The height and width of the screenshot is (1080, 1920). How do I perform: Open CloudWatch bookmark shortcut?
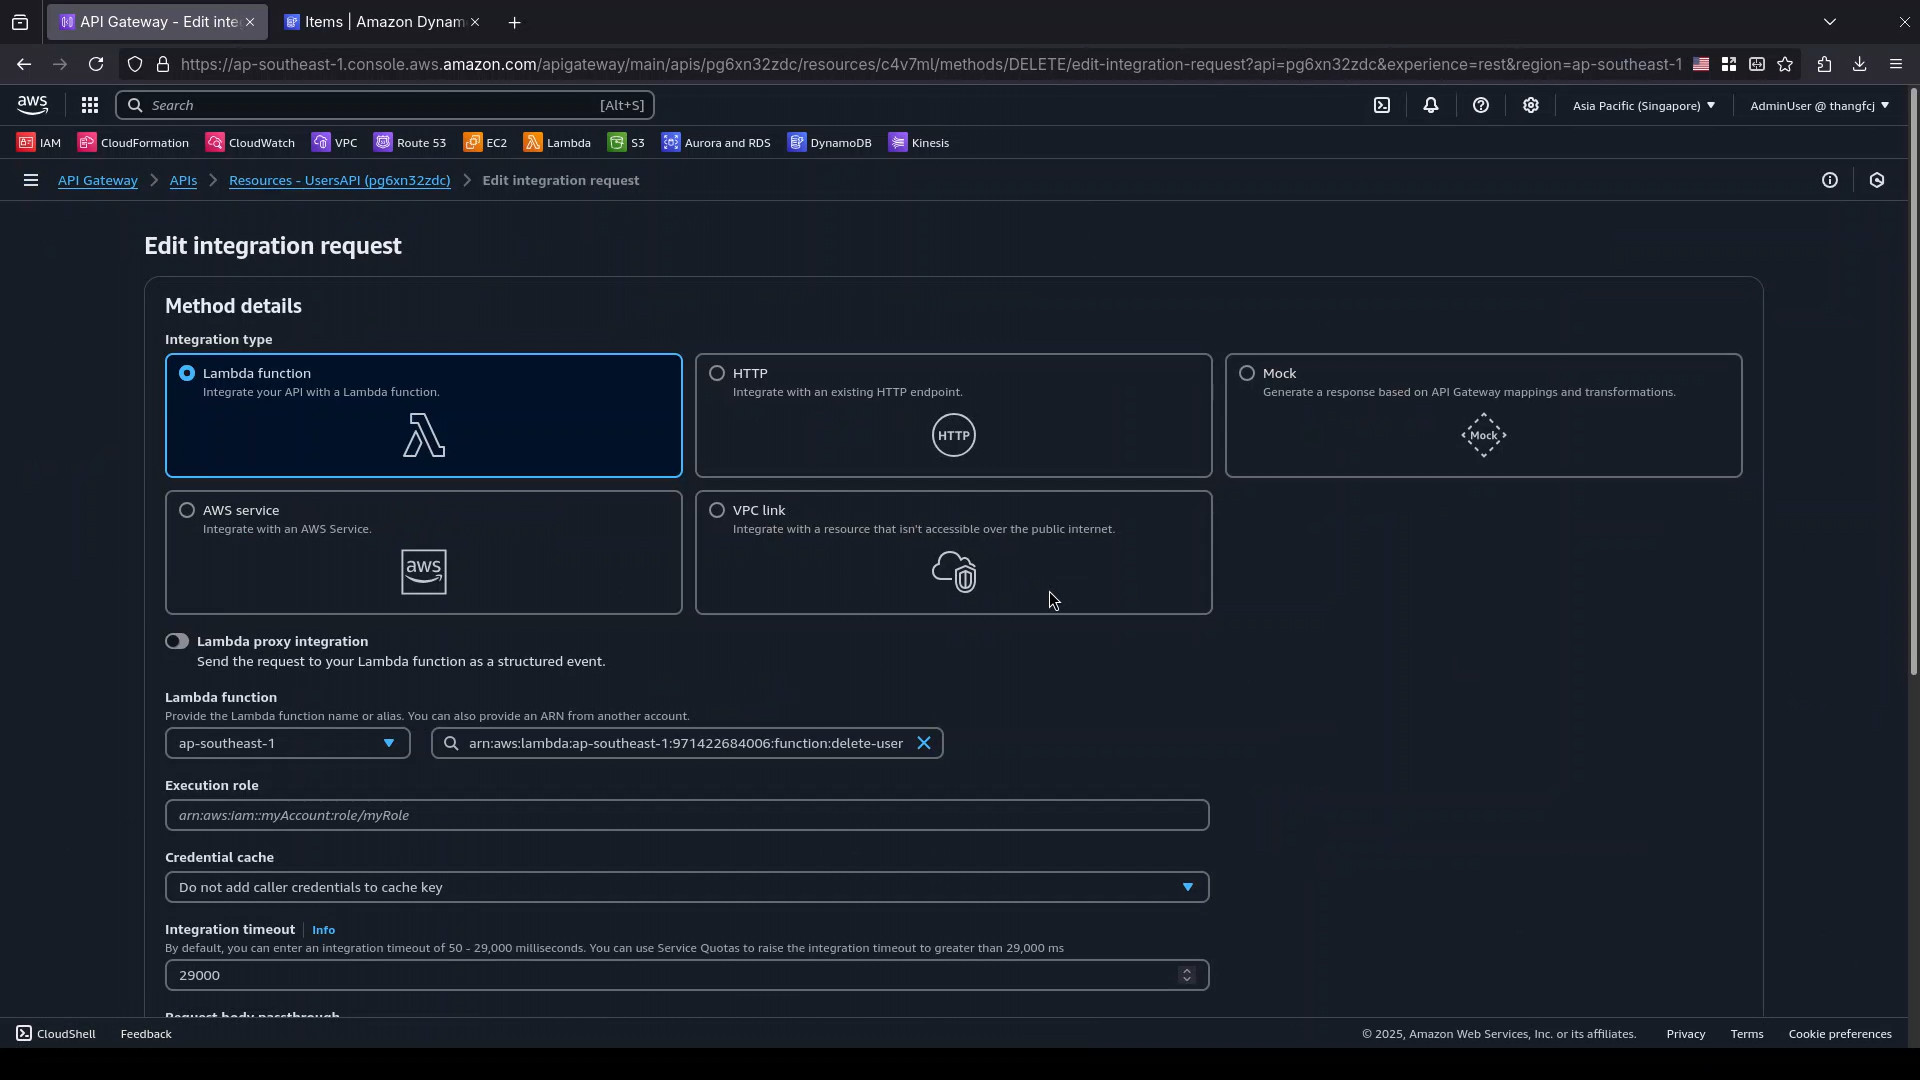tap(250, 143)
